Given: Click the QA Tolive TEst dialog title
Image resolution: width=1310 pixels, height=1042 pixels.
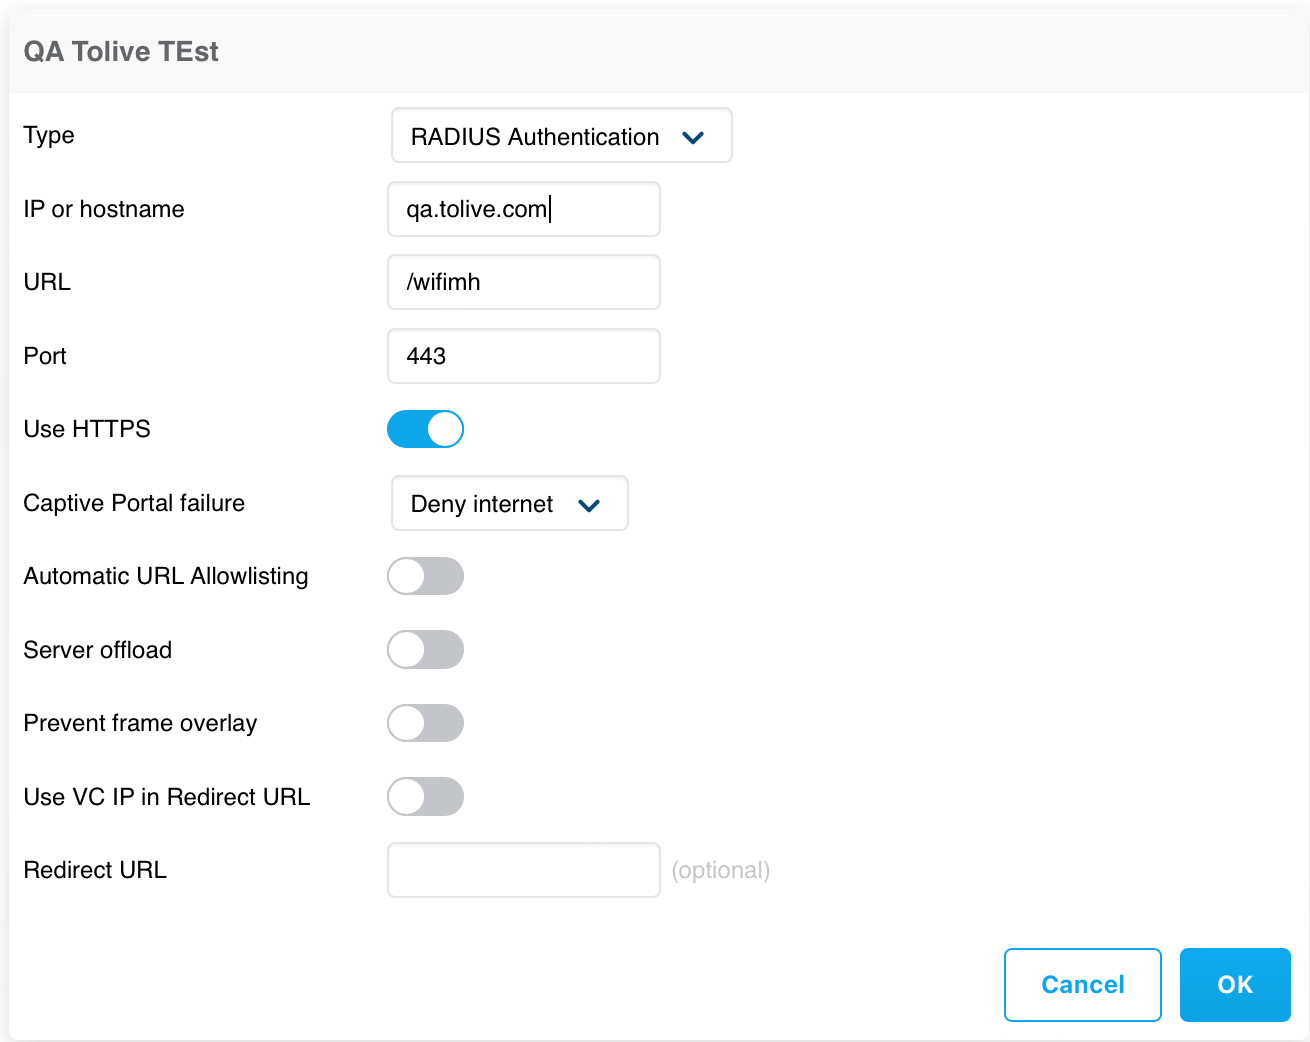Looking at the screenshot, I should 121,52.
